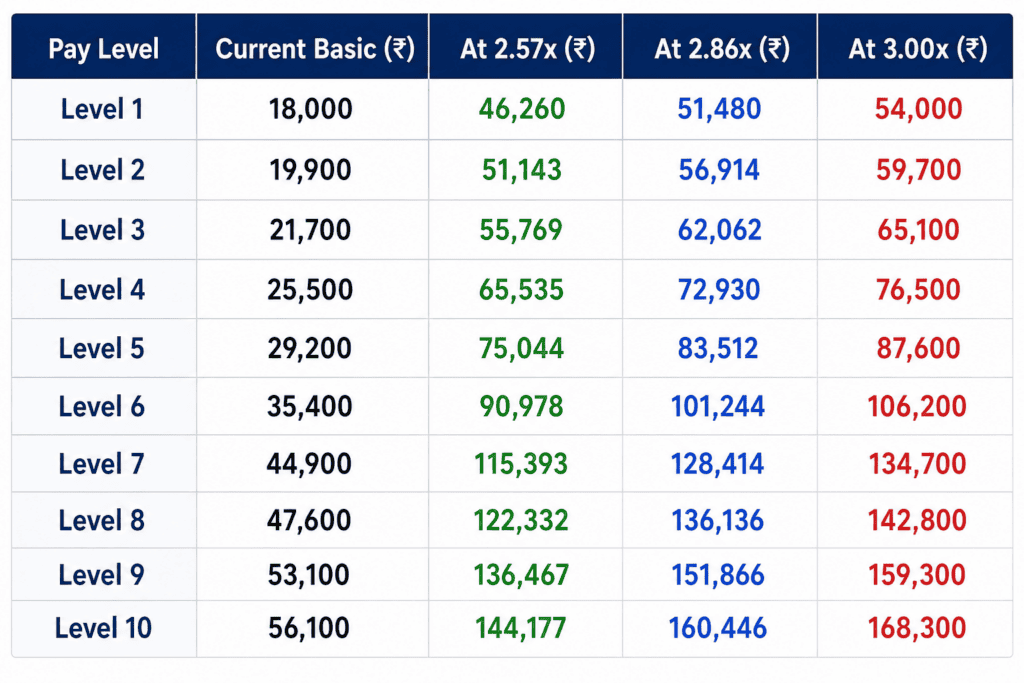Click the red value 106,200
Image resolution: width=1024 pixels, height=683 pixels.
tap(917, 407)
